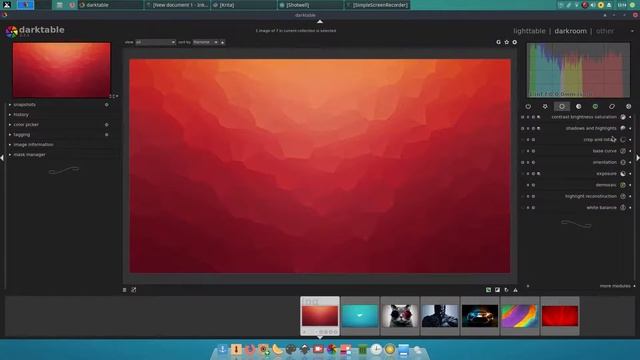Select the effects modules group tab
640x360 pixels.
tap(629, 107)
